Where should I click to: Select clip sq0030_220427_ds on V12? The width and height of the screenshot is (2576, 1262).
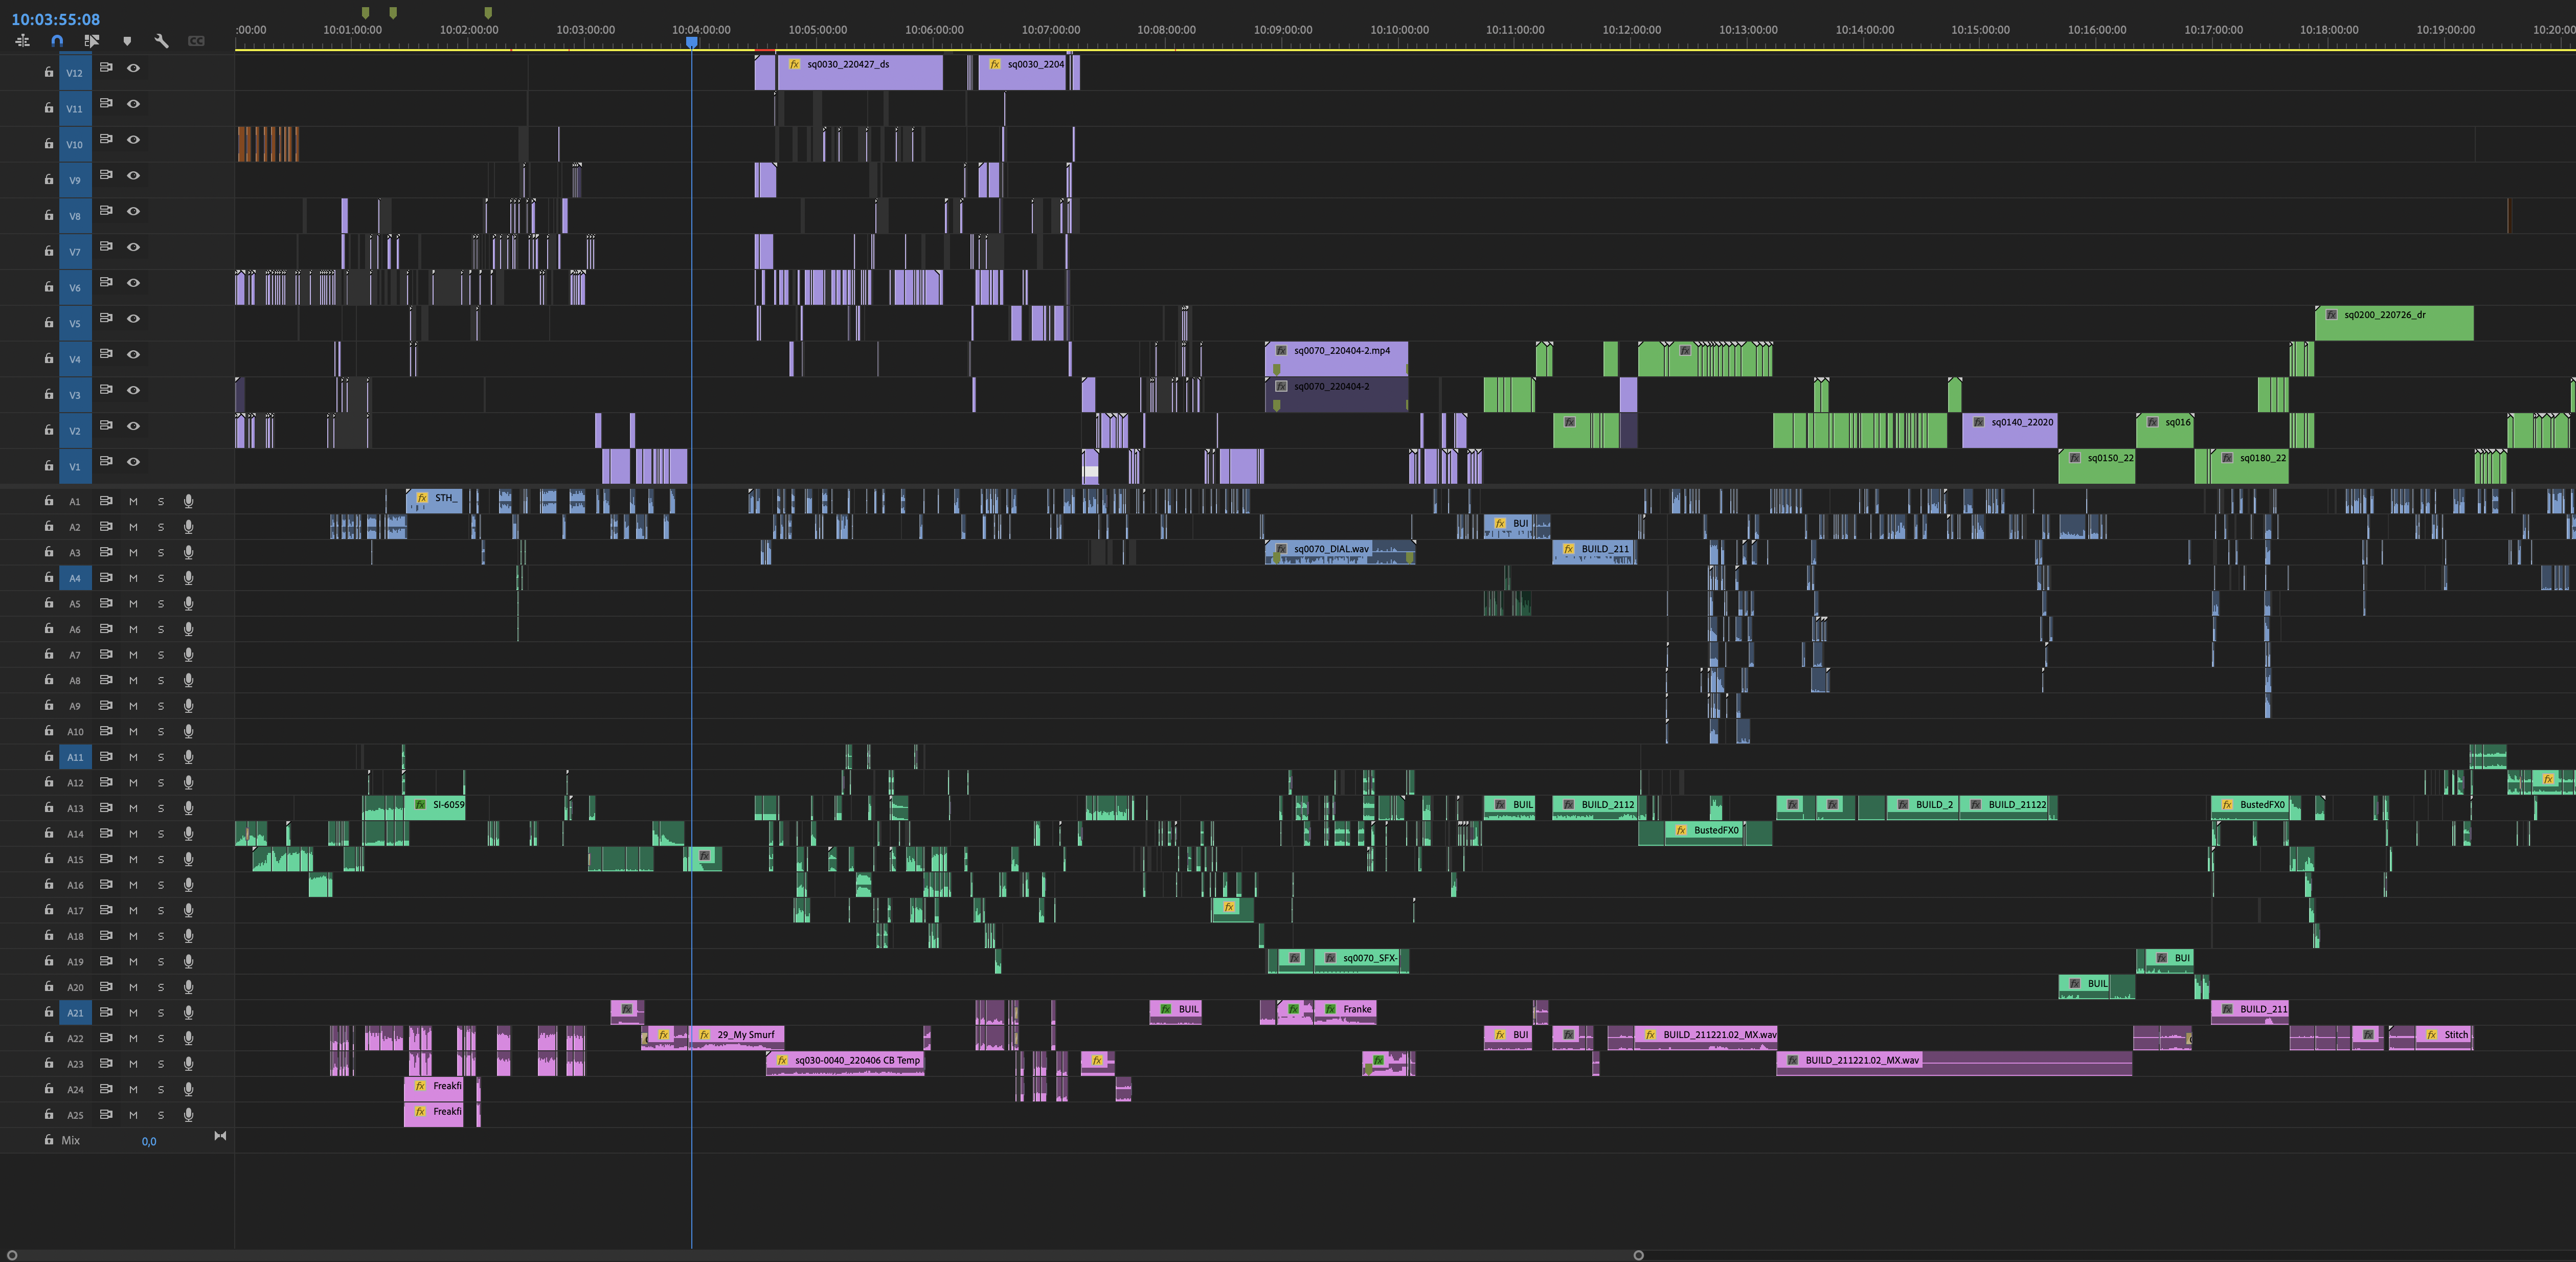pyautogui.click(x=859, y=72)
